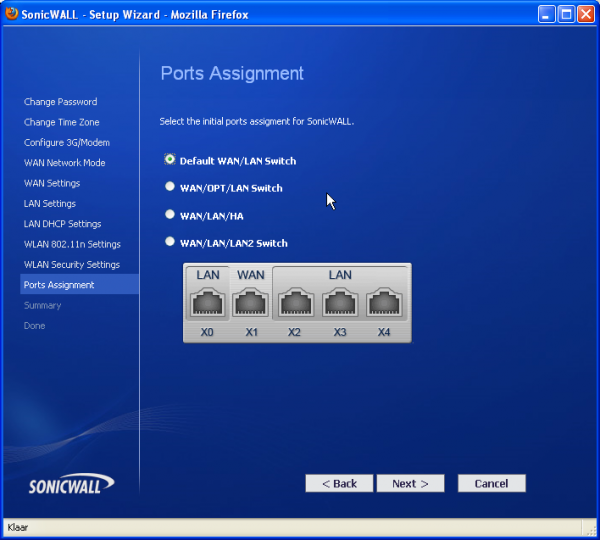Click the LAN label above port X0
This screenshot has width=600, height=540.
[x=208, y=275]
